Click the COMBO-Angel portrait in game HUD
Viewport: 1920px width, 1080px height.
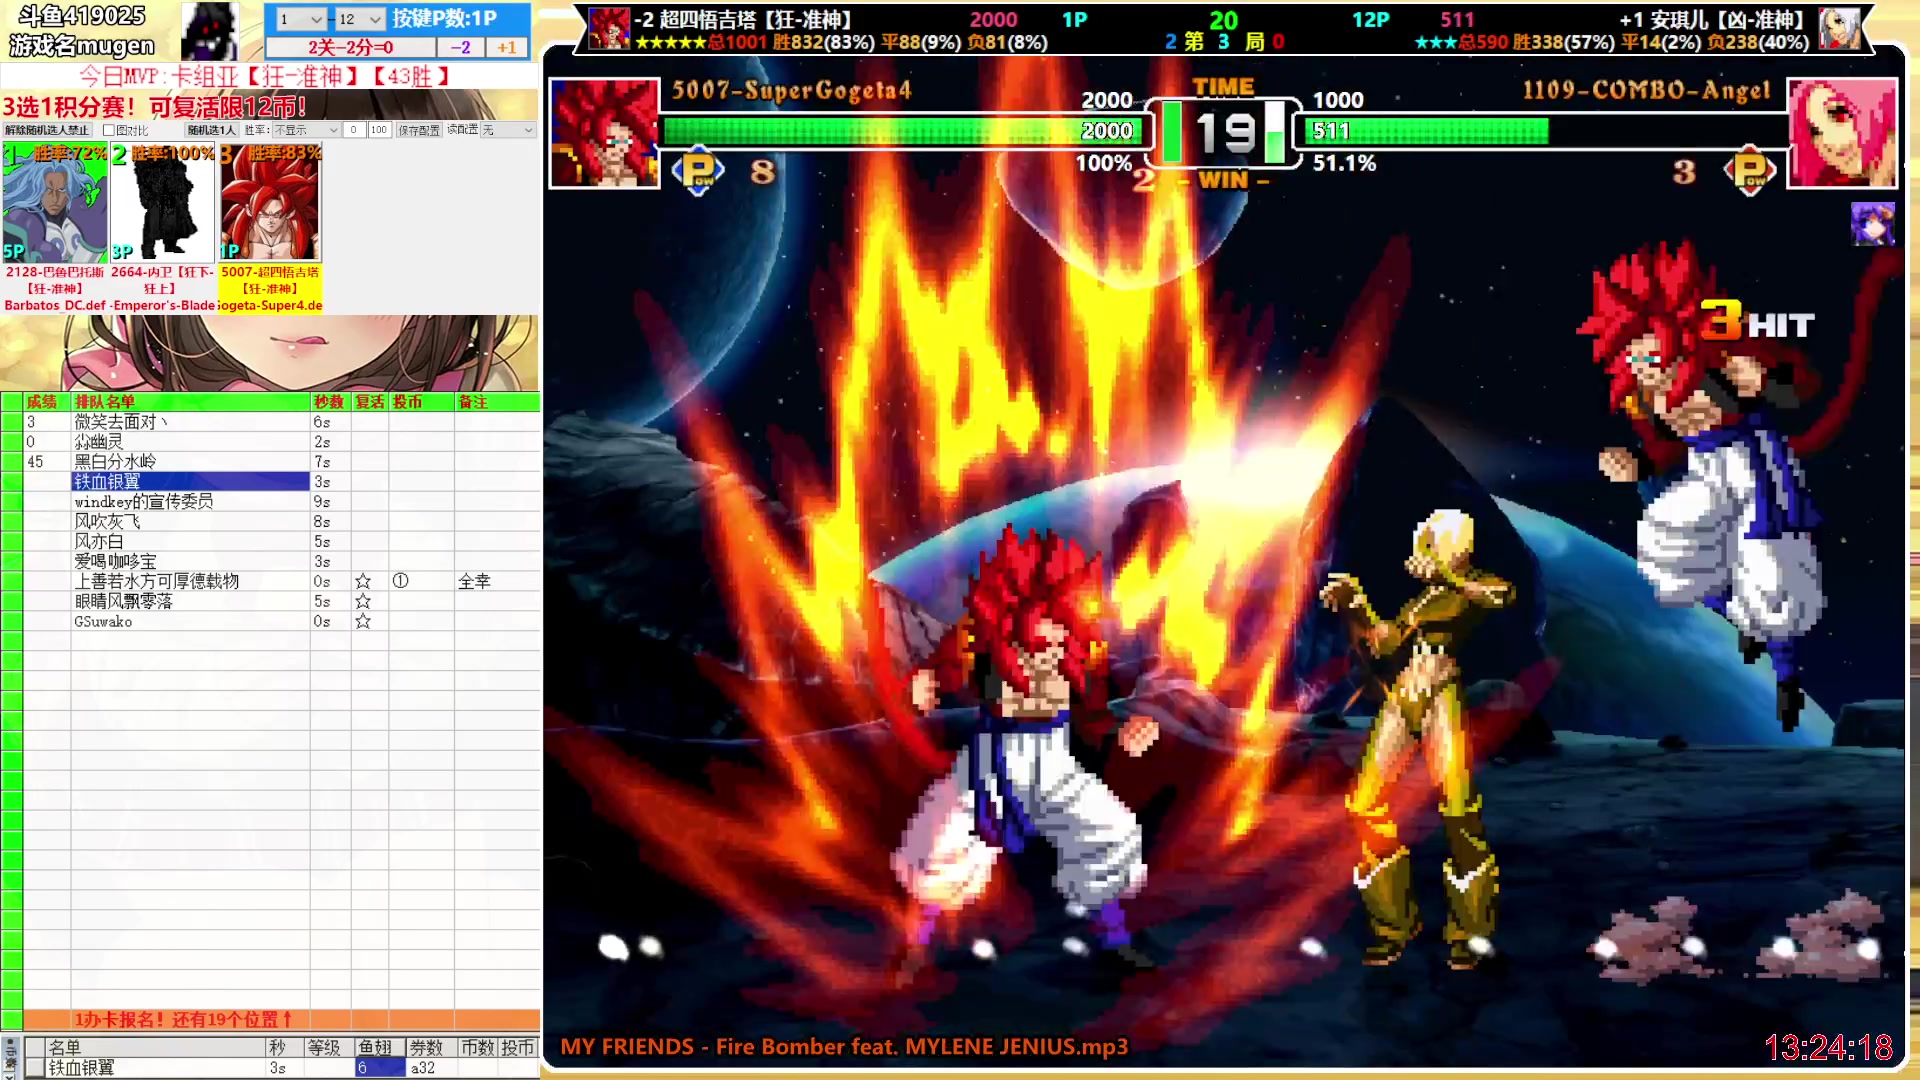(x=1841, y=133)
